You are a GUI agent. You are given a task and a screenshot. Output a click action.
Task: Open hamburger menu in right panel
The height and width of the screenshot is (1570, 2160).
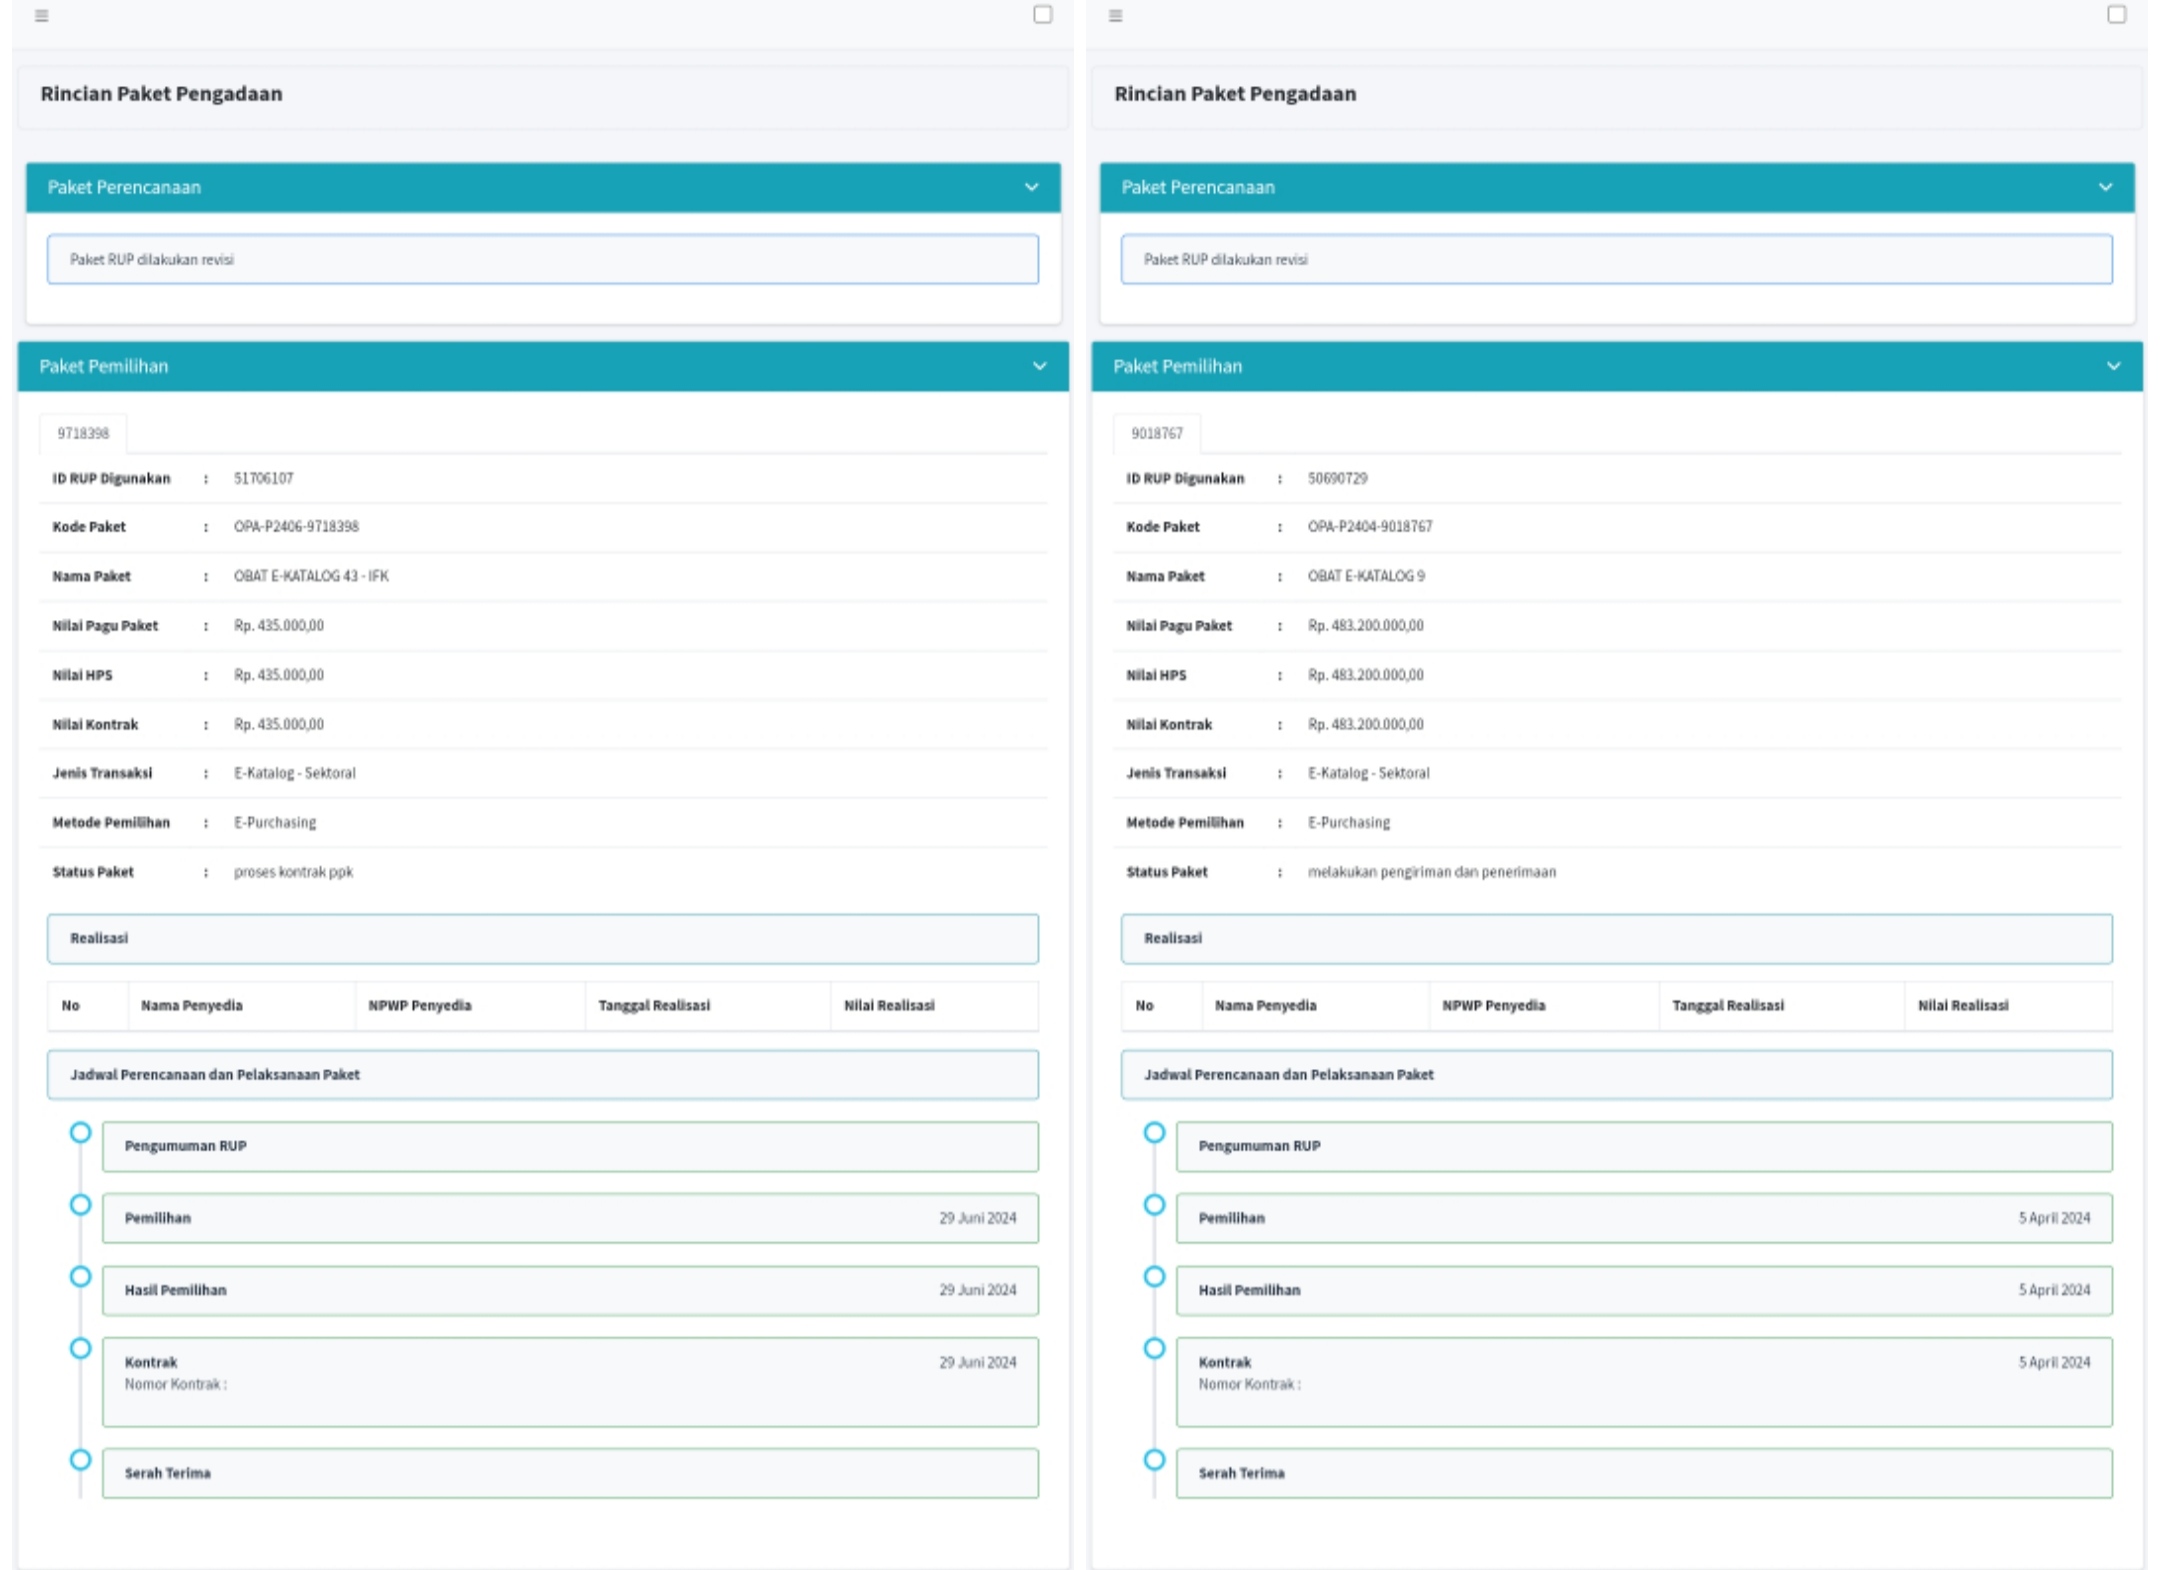1116,16
